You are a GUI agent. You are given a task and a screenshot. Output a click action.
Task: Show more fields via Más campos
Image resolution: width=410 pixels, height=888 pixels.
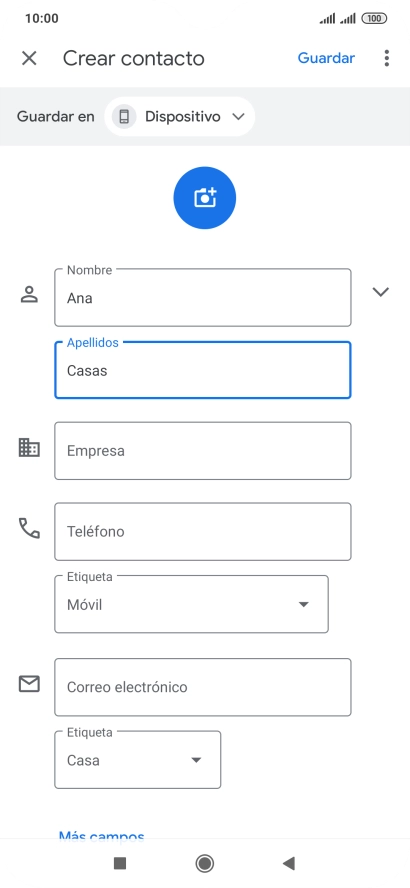point(101,835)
